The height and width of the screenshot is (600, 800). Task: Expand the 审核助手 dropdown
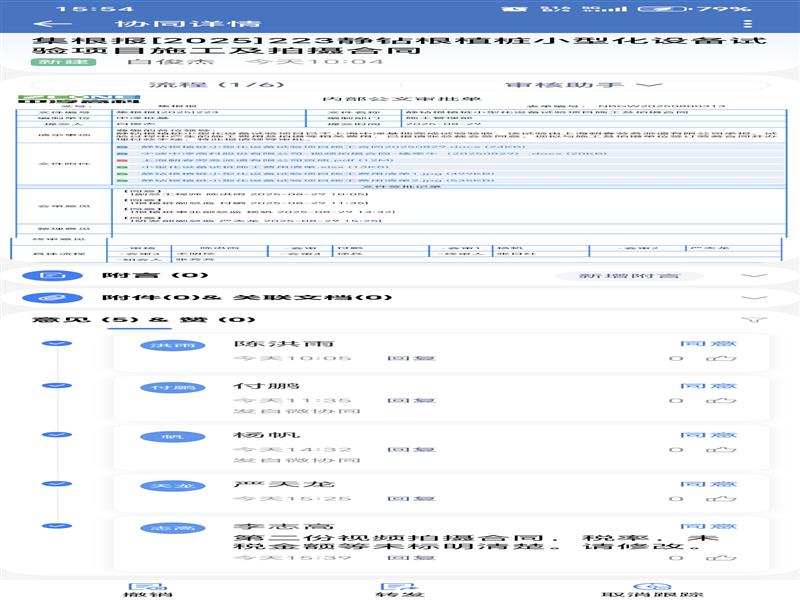(584, 85)
